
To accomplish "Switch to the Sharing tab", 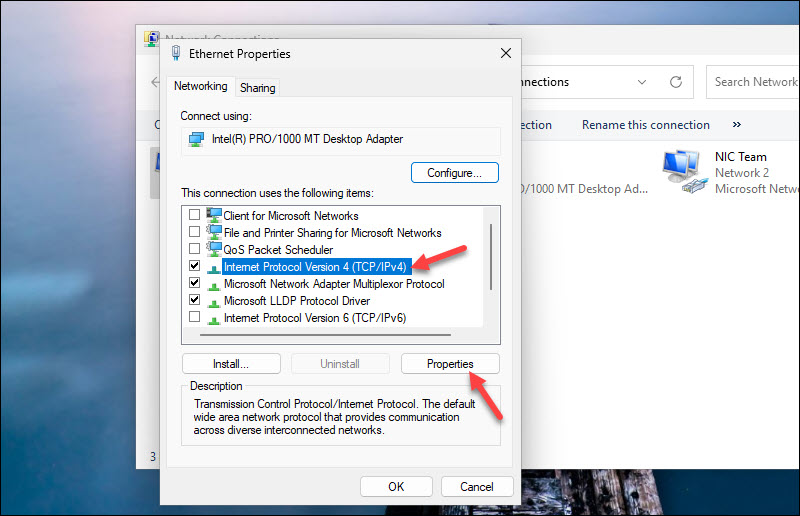I will click(x=258, y=88).
